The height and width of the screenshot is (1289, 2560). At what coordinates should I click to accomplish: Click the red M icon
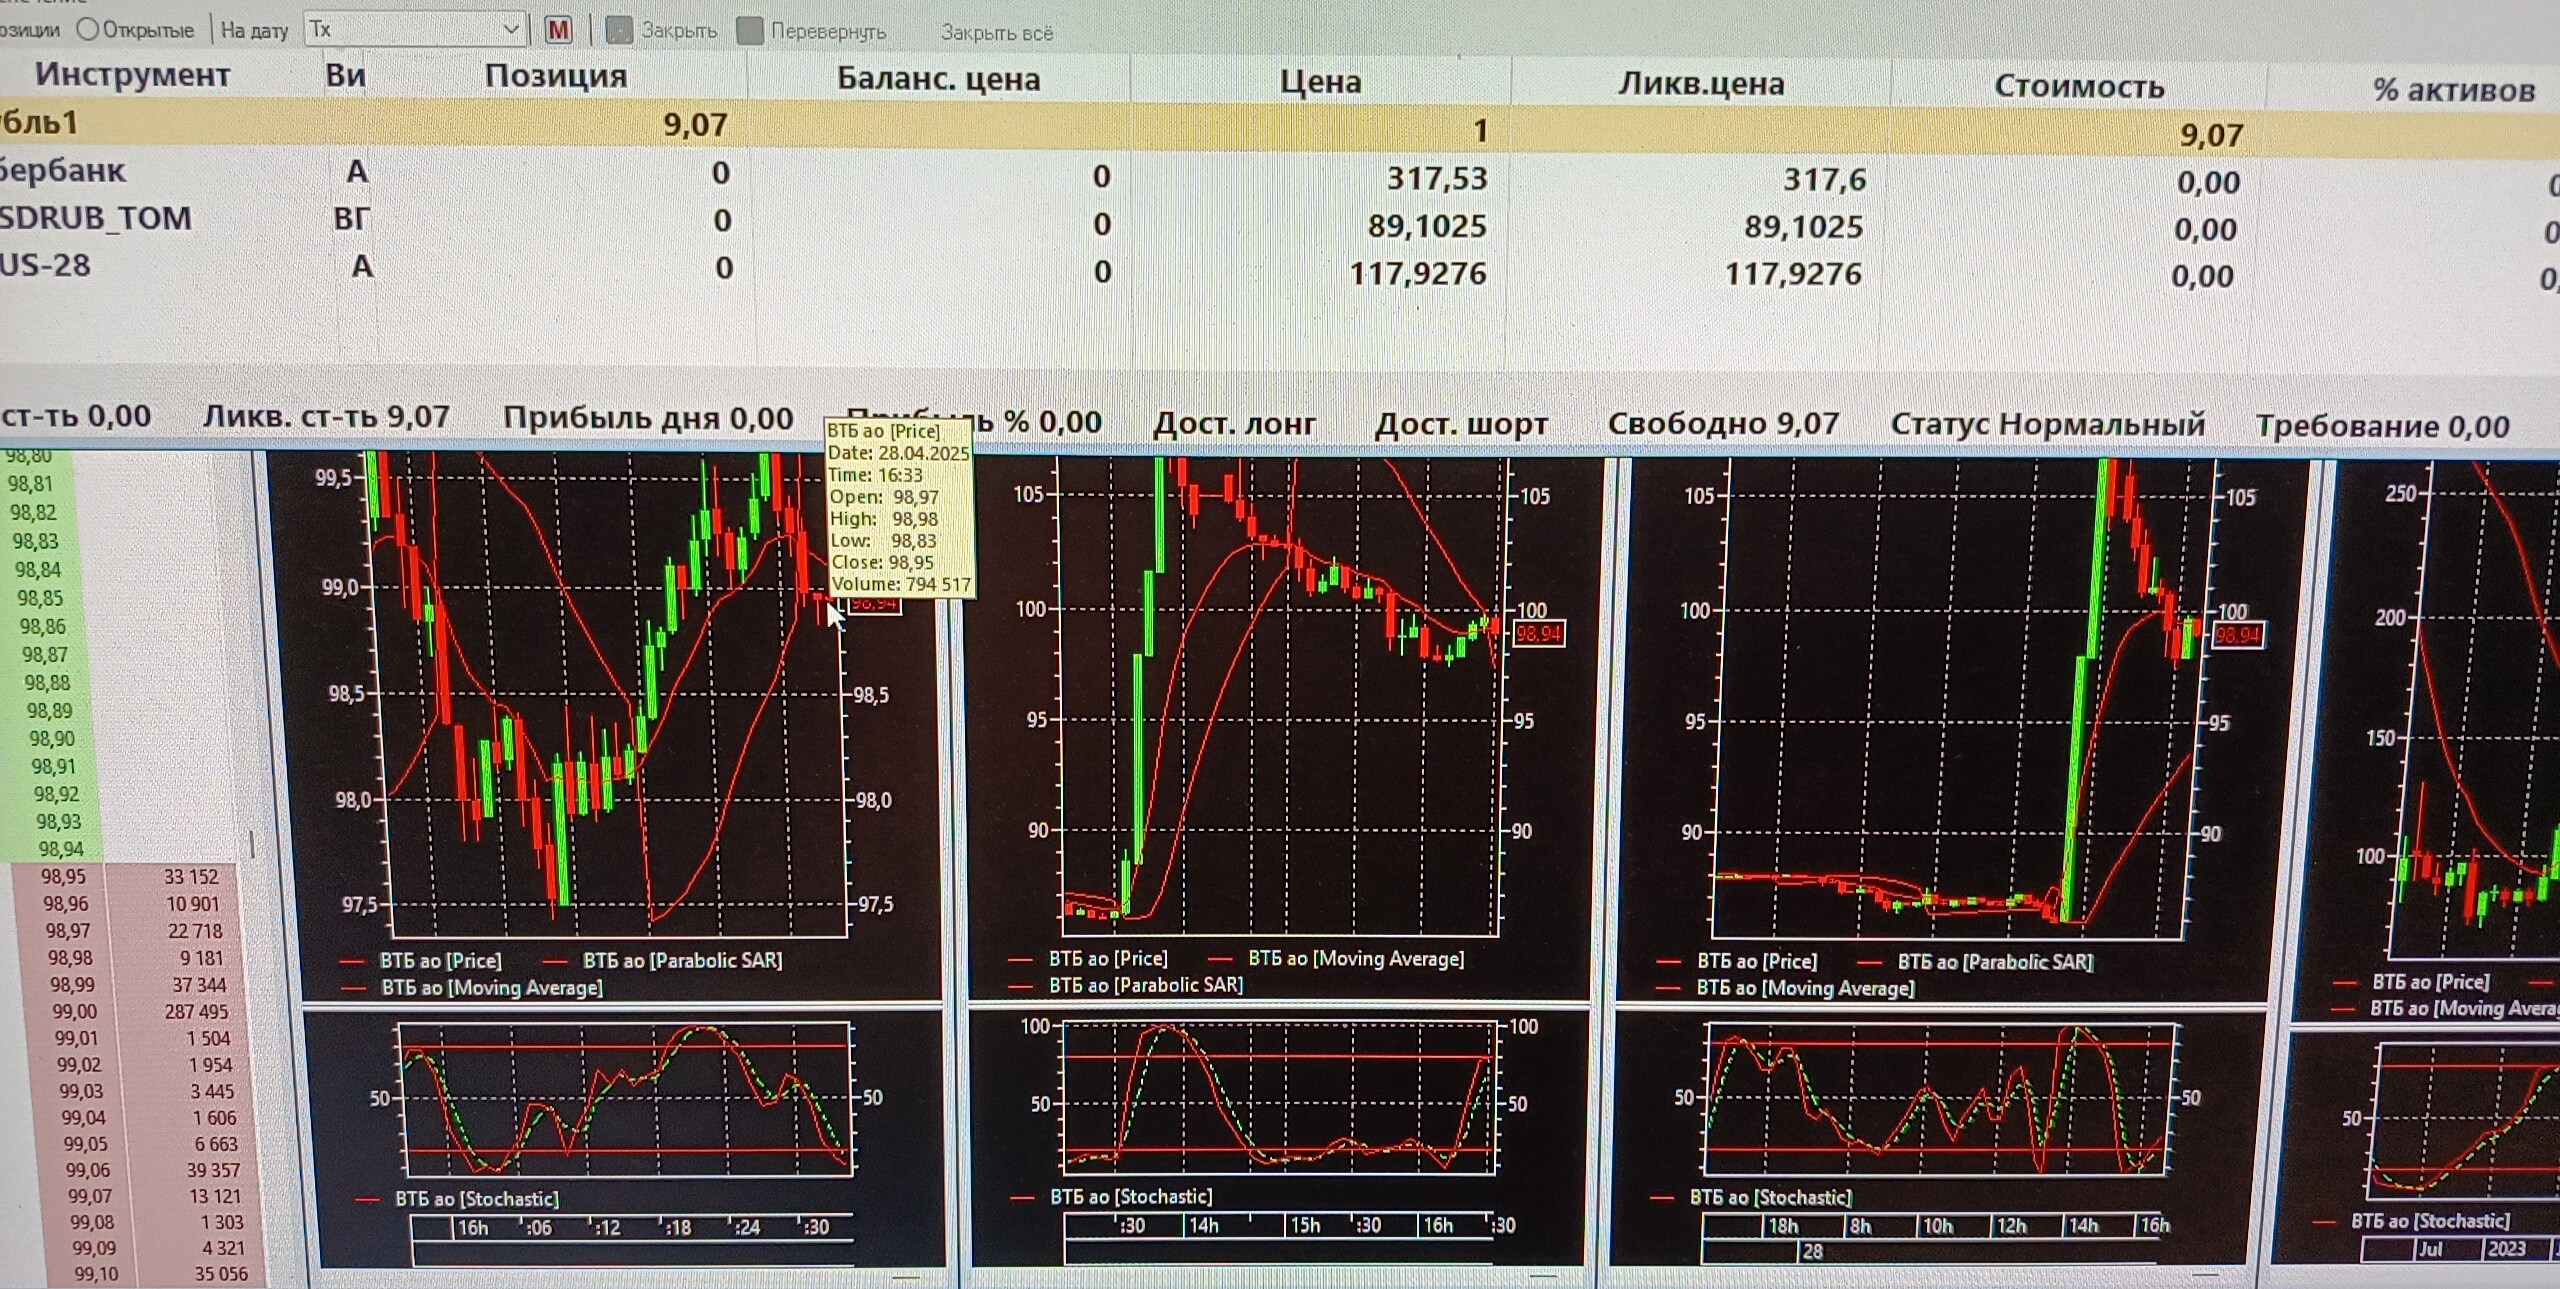[x=558, y=30]
